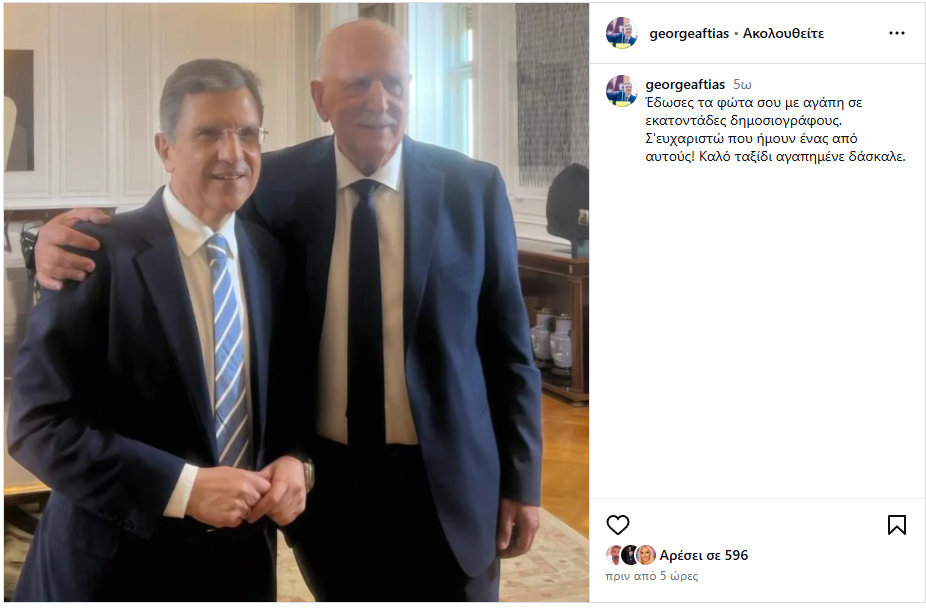
Task: Click the middle dark liker avatar
Action: [x=630, y=555]
